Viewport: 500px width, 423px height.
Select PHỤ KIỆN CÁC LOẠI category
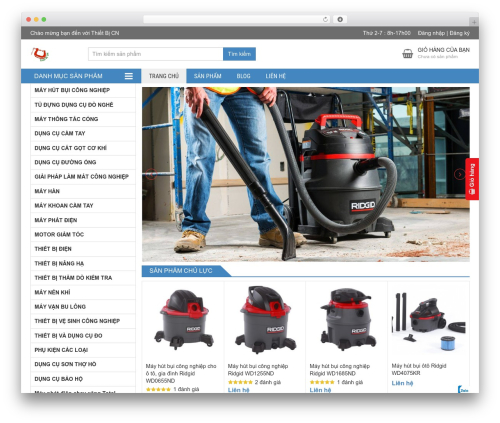pyautogui.click(x=83, y=350)
